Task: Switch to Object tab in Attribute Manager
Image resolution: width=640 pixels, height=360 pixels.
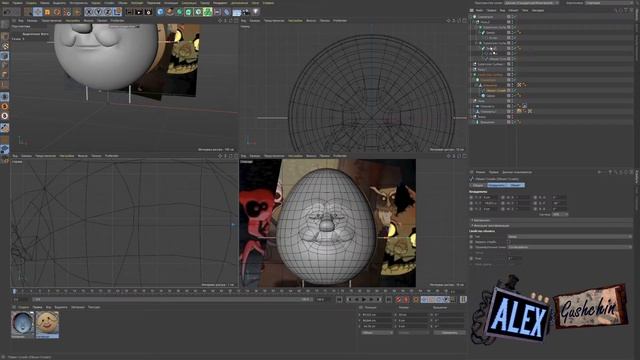Action: pos(516,185)
